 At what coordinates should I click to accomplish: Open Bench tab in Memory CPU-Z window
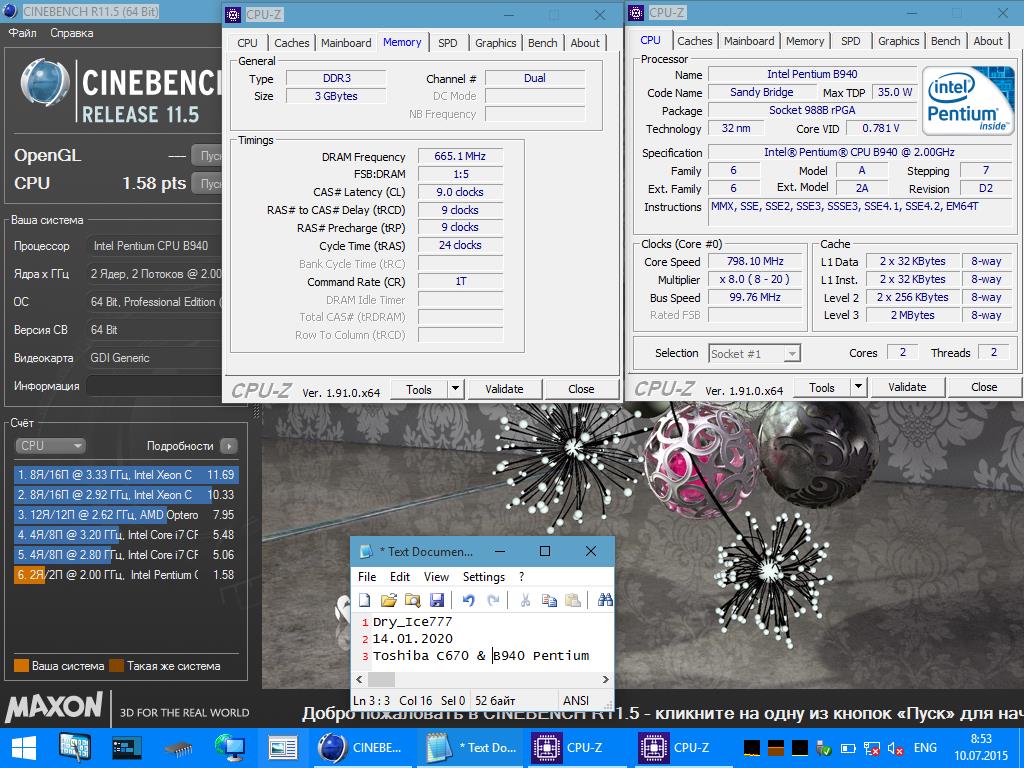[543, 43]
